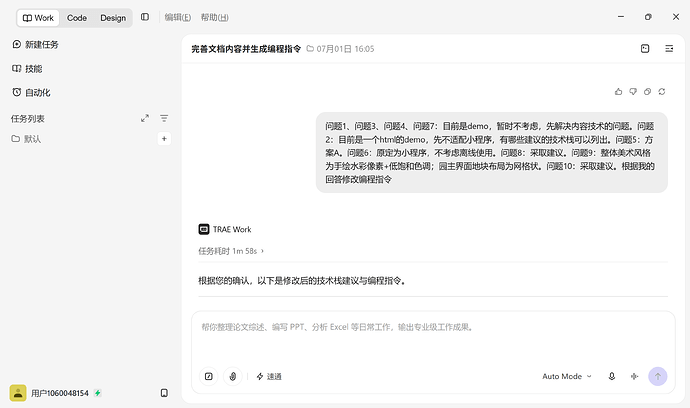Open user profile 用户1060048154

pyautogui.click(x=60, y=393)
